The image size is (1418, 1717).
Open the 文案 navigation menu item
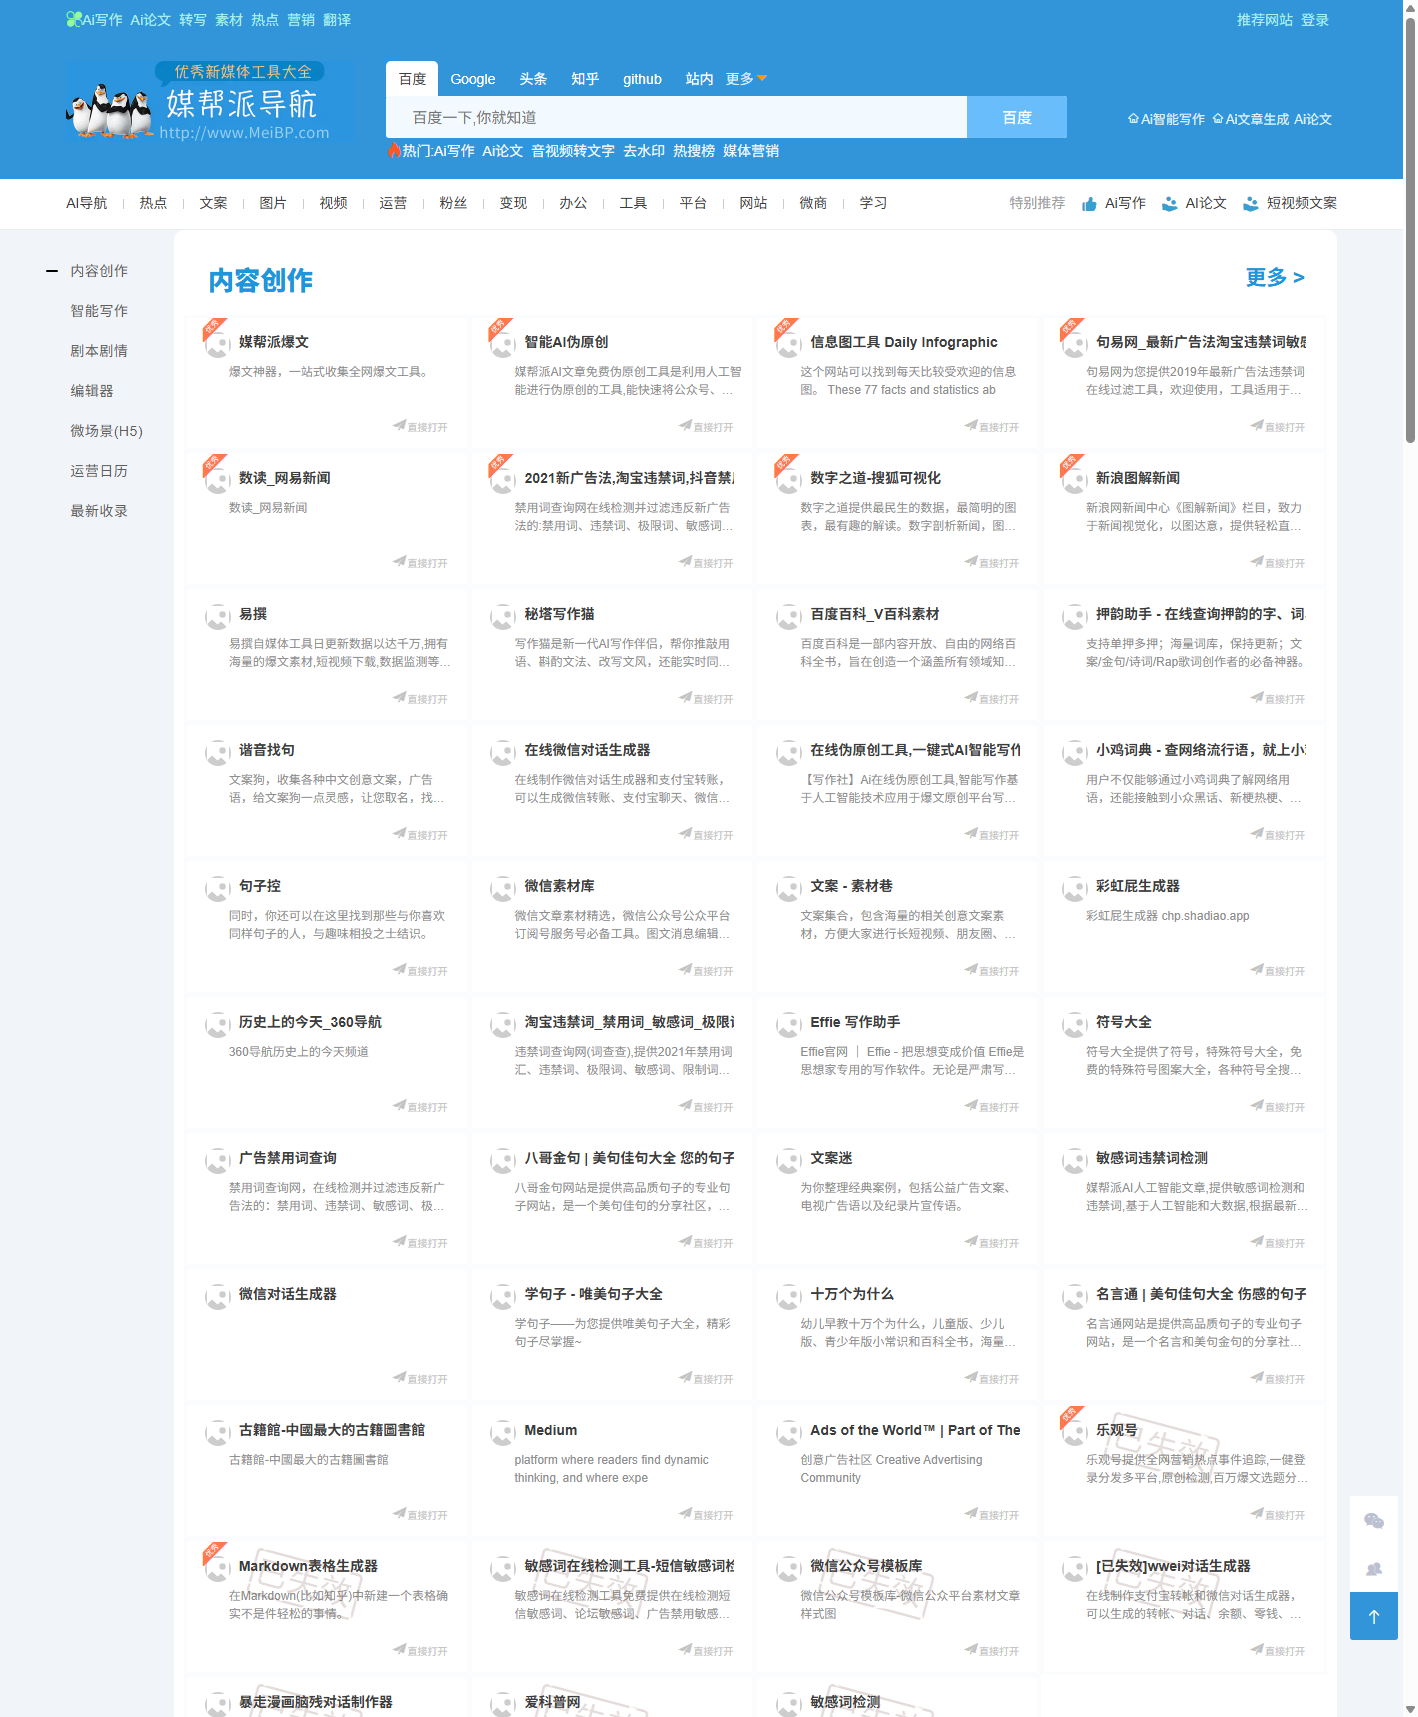213,203
